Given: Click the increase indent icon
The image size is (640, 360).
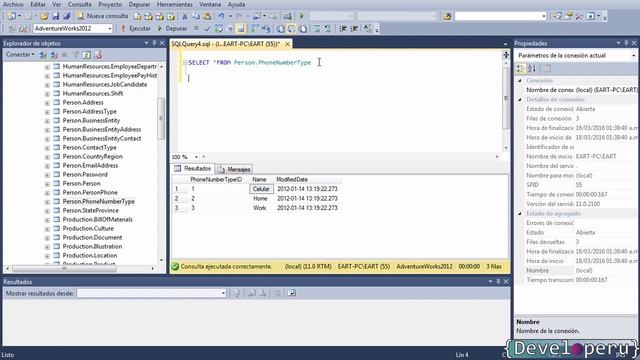Looking at the screenshot, I should pyautogui.click(x=354, y=29).
